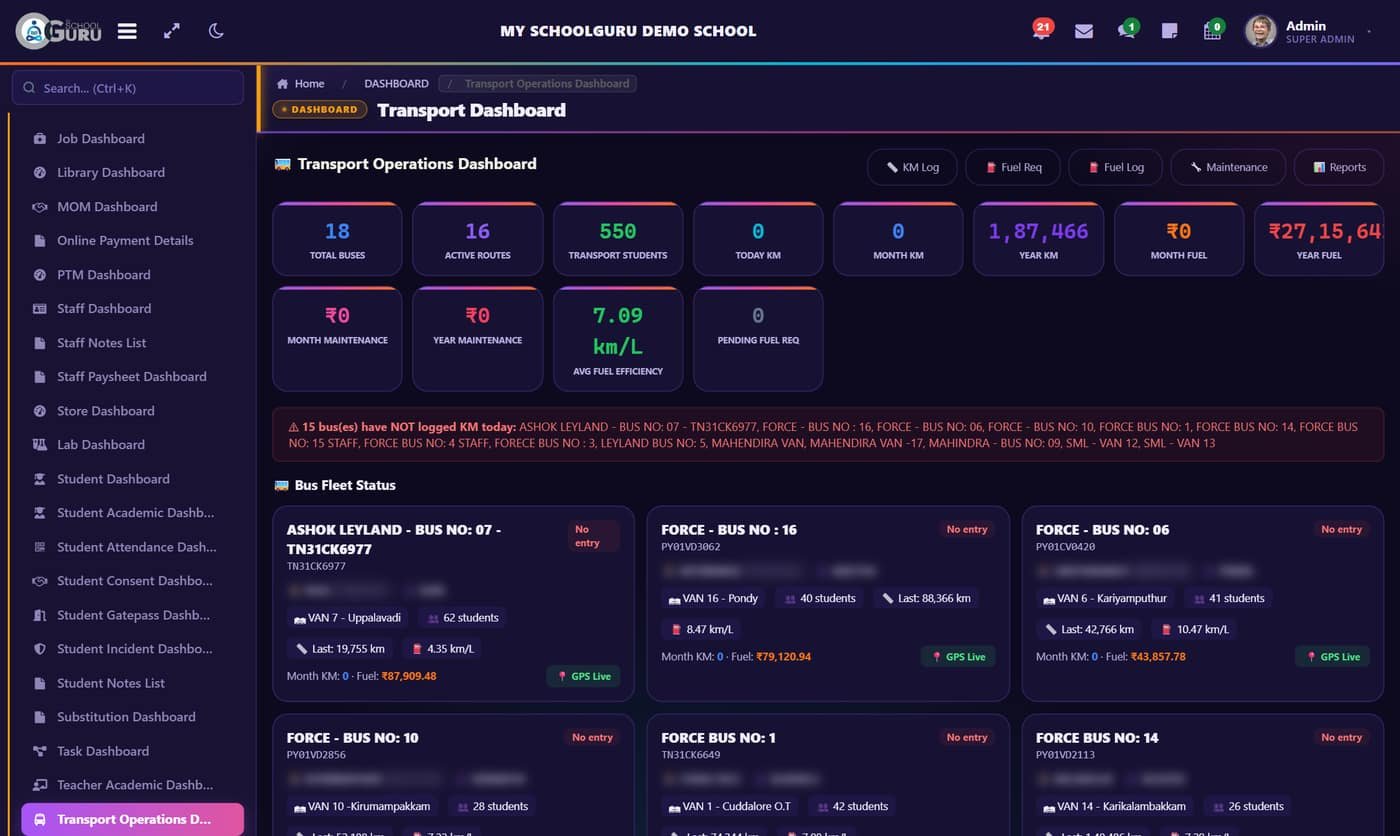Screen dimensions: 1400x836
Task: Click the Staff Dashboard ID card icon
Action: point(40,309)
